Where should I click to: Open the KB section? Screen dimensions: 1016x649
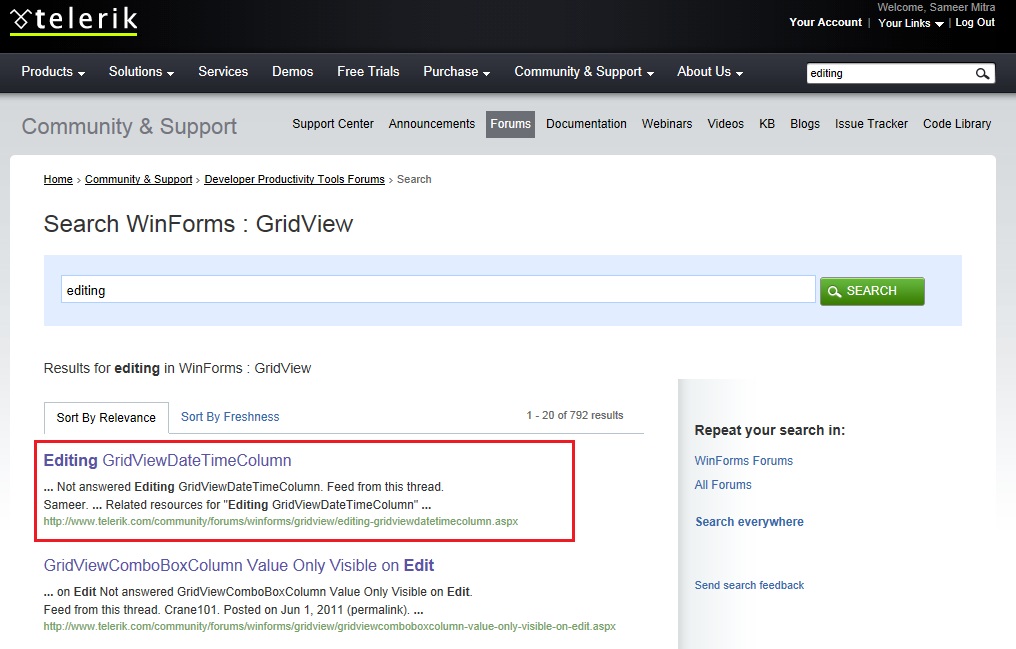pos(767,124)
